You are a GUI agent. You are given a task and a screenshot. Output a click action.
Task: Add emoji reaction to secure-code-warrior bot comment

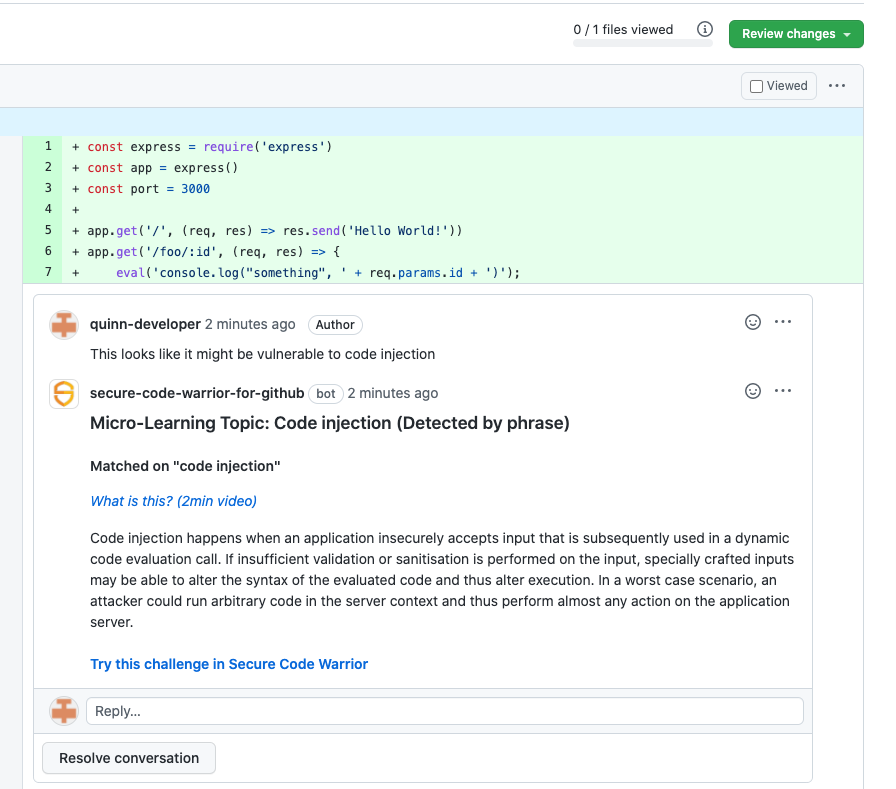(x=753, y=391)
